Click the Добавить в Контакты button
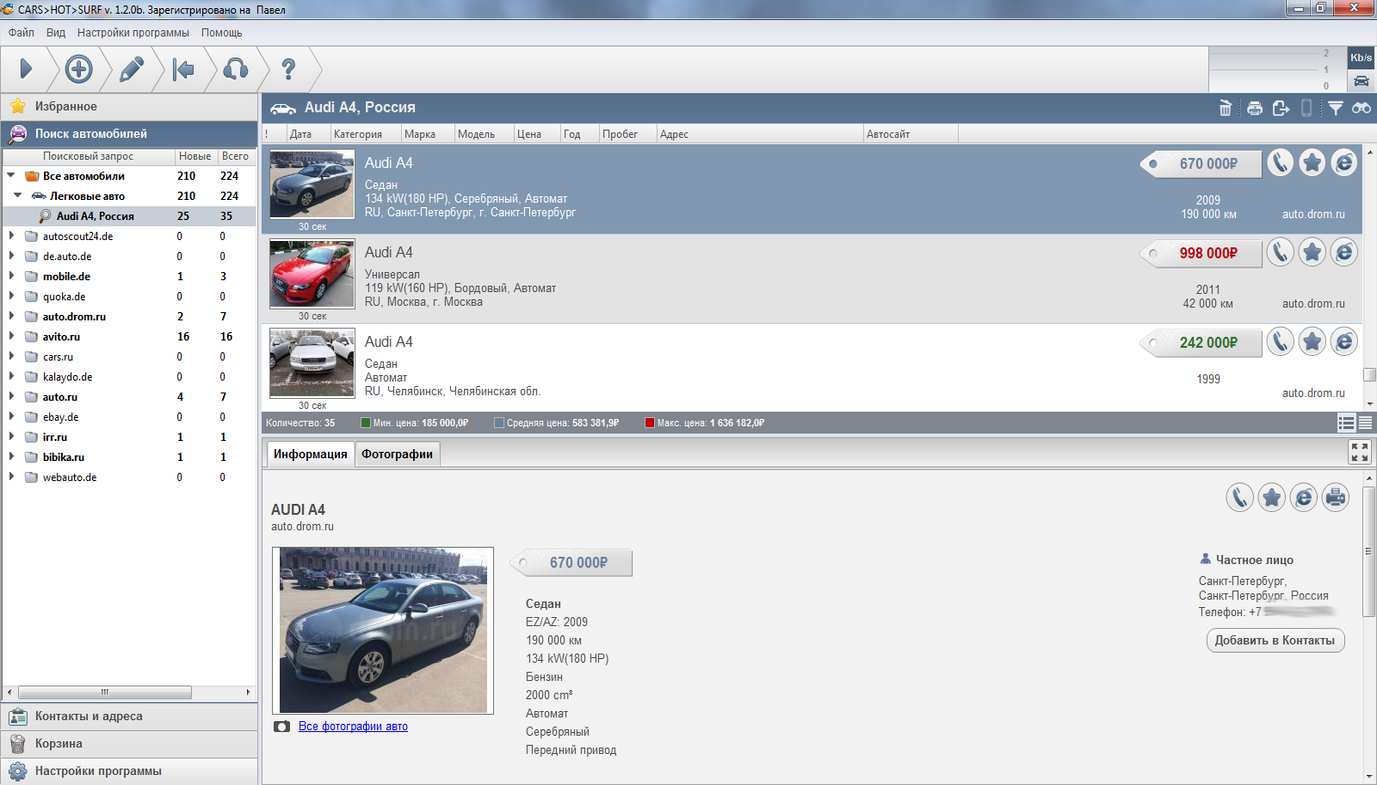Image resolution: width=1377 pixels, height=785 pixels. [1276, 640]
